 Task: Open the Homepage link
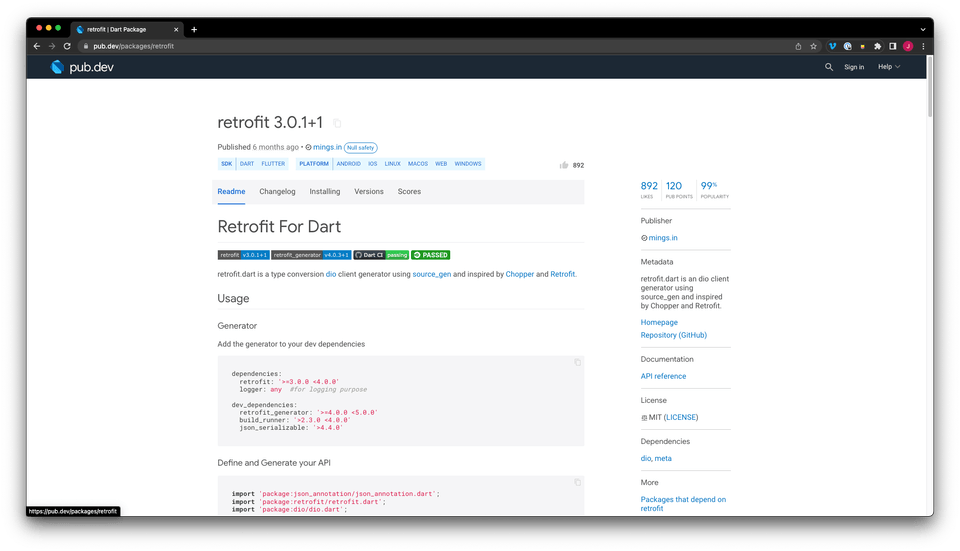pos(659,323)
